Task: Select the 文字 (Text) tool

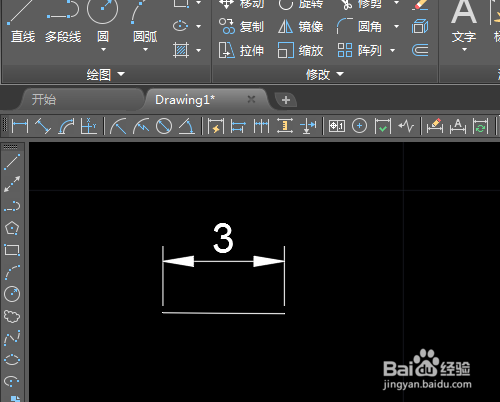Action: coord(464,22)
